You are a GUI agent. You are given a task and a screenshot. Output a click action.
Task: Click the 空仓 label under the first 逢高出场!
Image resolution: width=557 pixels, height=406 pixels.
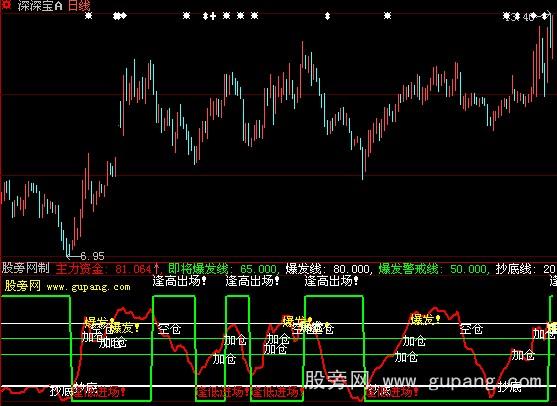point(169,329)
